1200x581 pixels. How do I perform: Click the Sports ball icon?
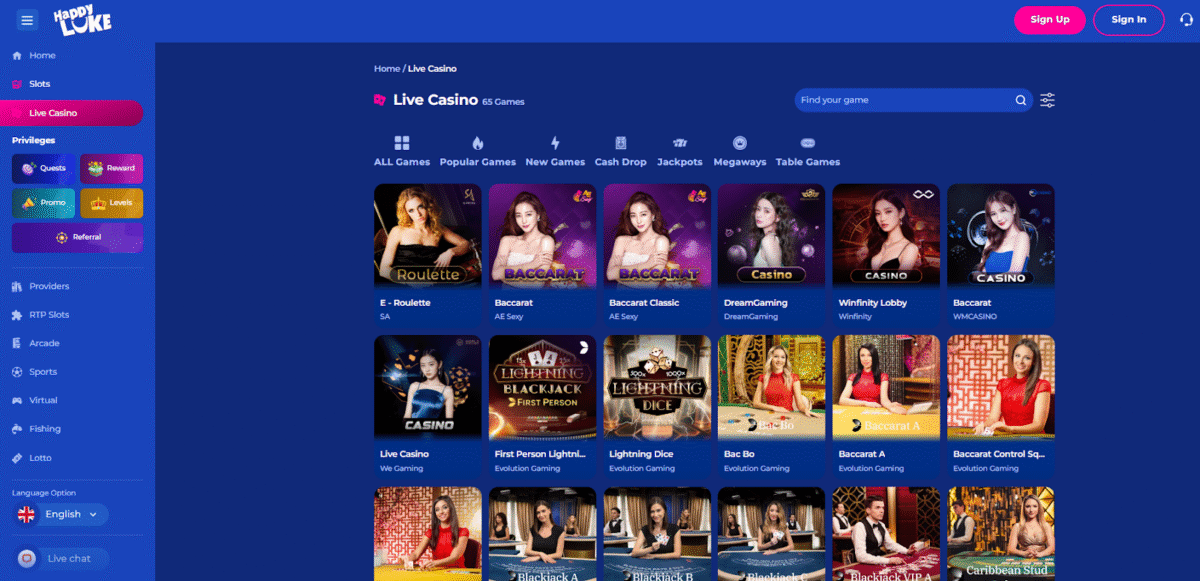[17, 372]
